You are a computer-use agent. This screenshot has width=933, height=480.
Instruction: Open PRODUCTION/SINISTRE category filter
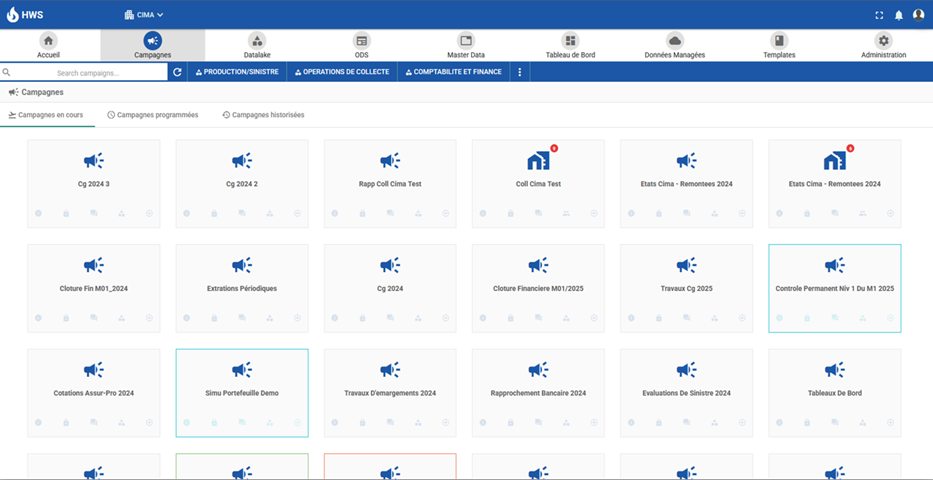[237, 73]
